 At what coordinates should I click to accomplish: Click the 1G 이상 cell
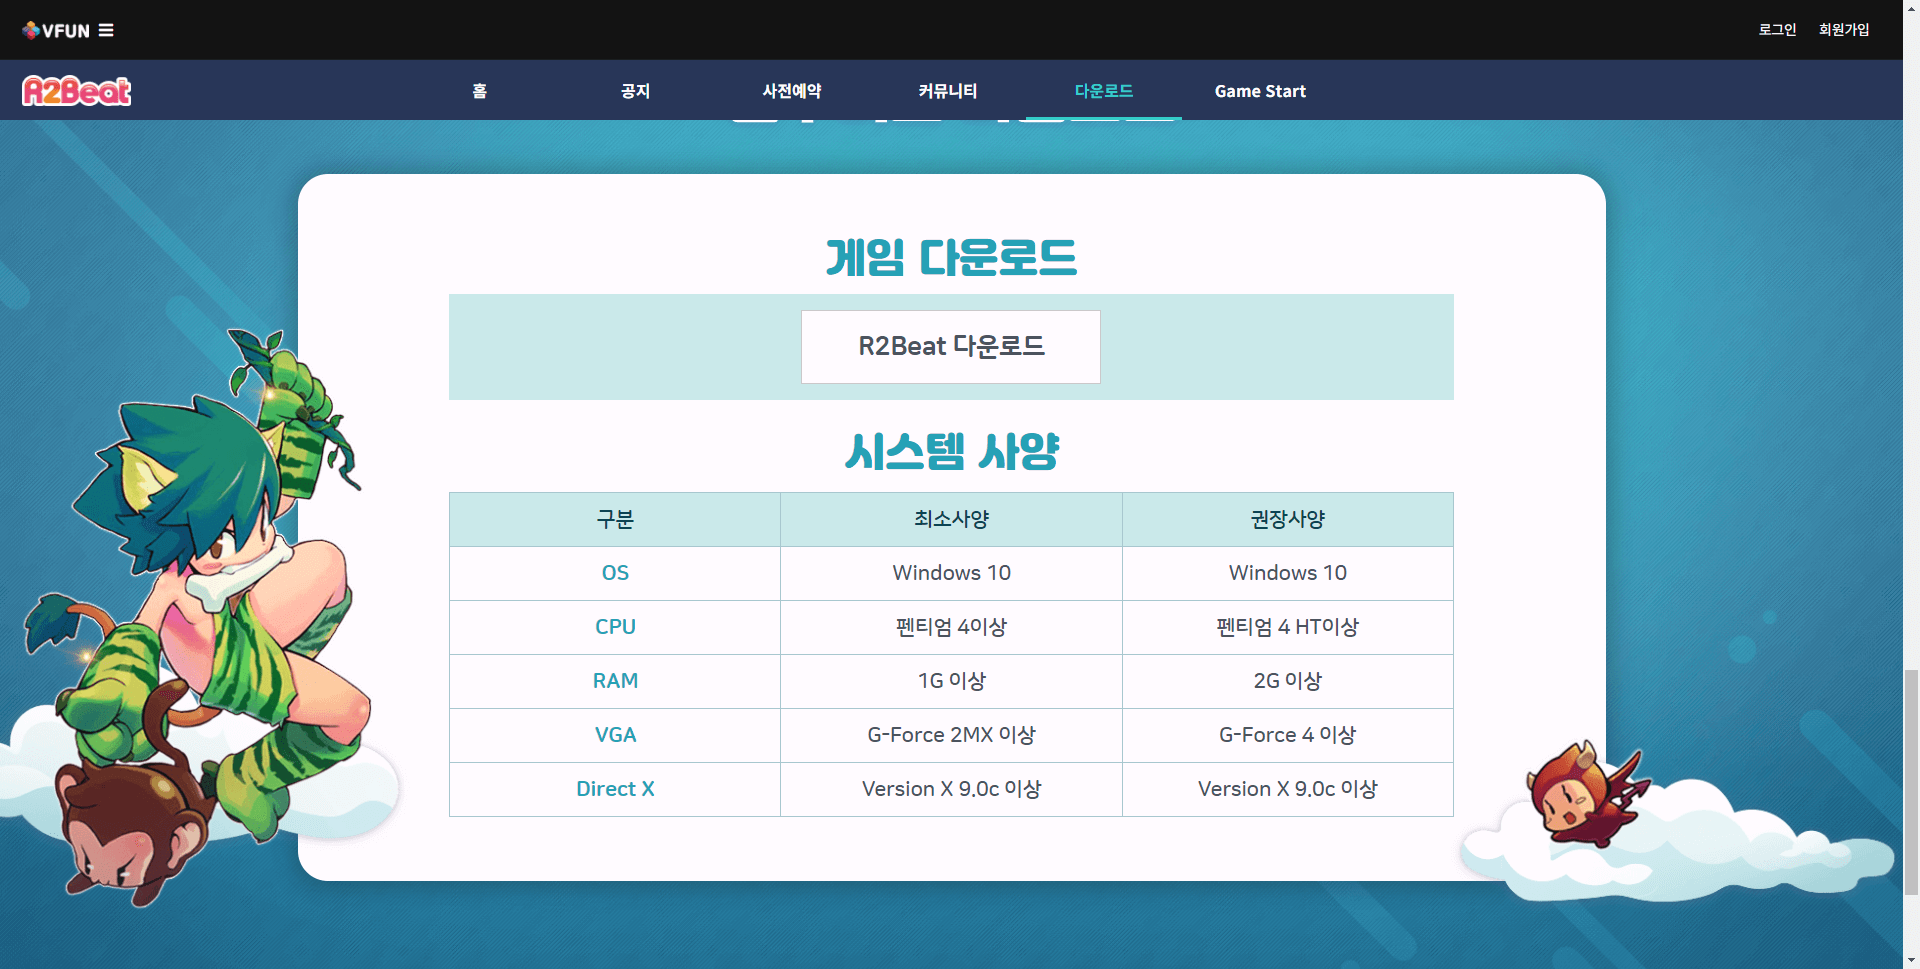[x=951, y=681]
